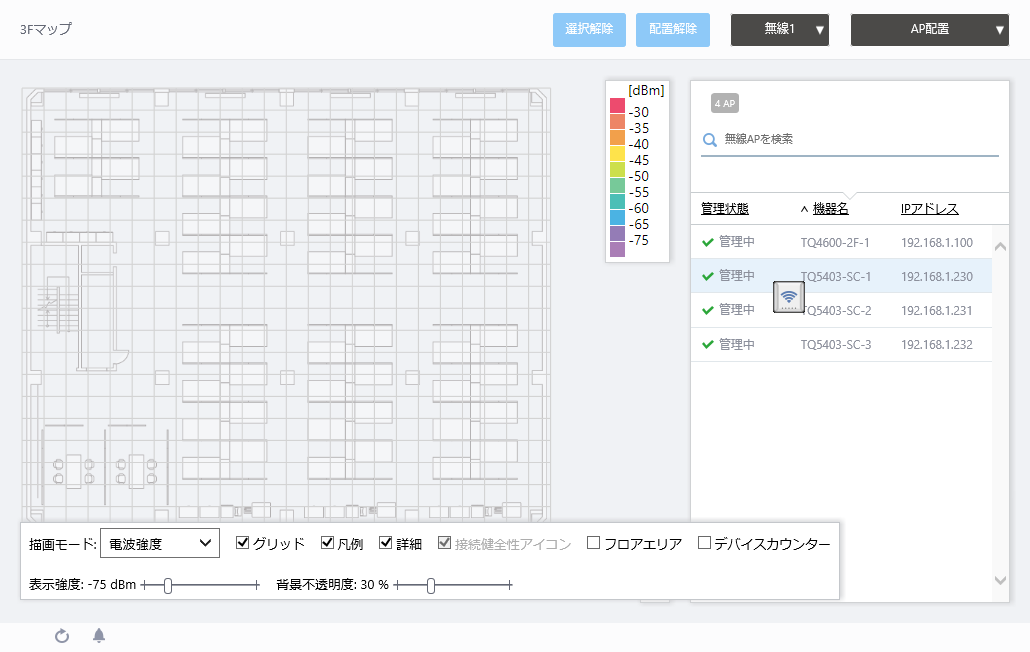Image resolution: width=1030 pixels, height=652 pixels.
Task: Enable the フロアエリア checkbox
Action: [593, 543]
